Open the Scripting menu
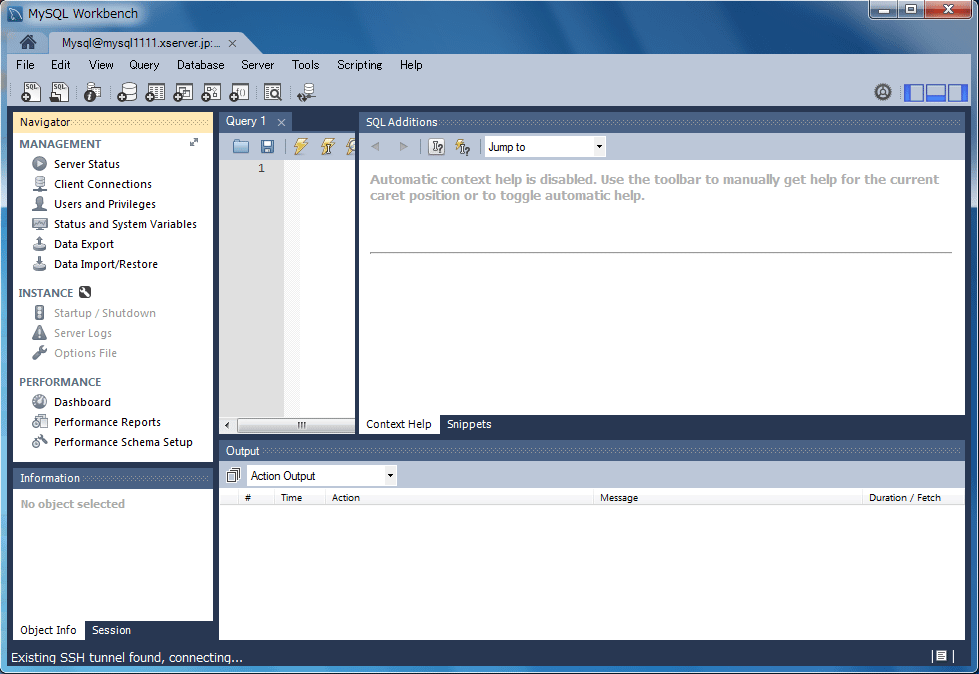The width and height of the screenshot is (979, 674). click(x=360, y=65)
